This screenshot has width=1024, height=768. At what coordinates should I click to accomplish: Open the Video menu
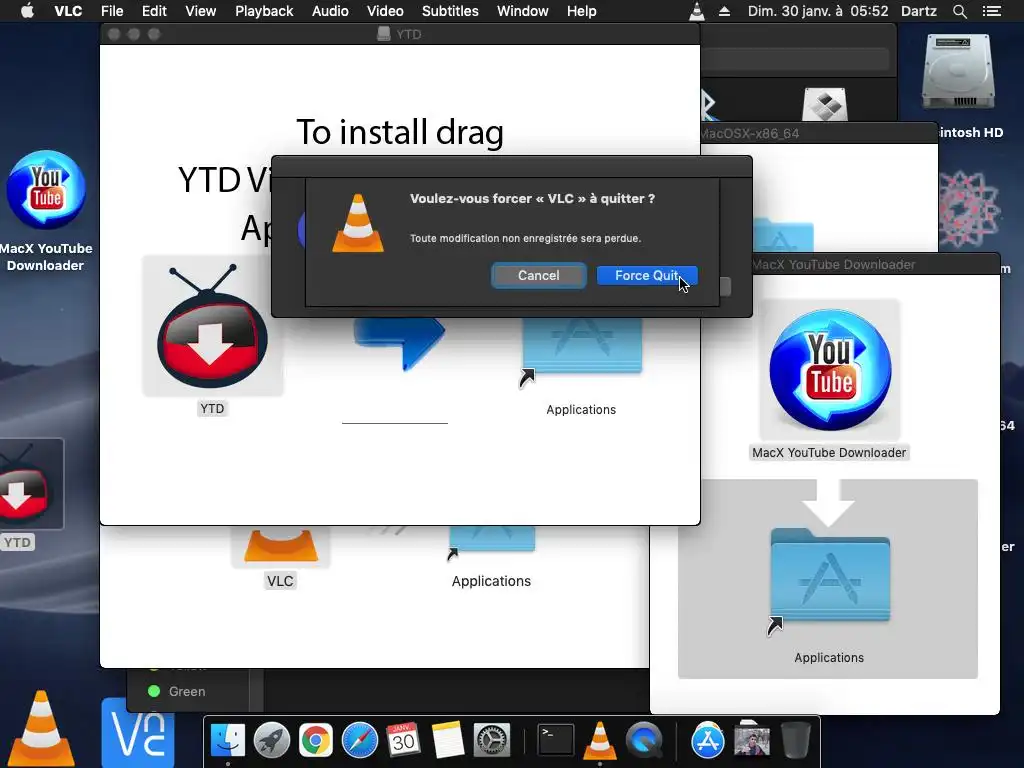385,11
